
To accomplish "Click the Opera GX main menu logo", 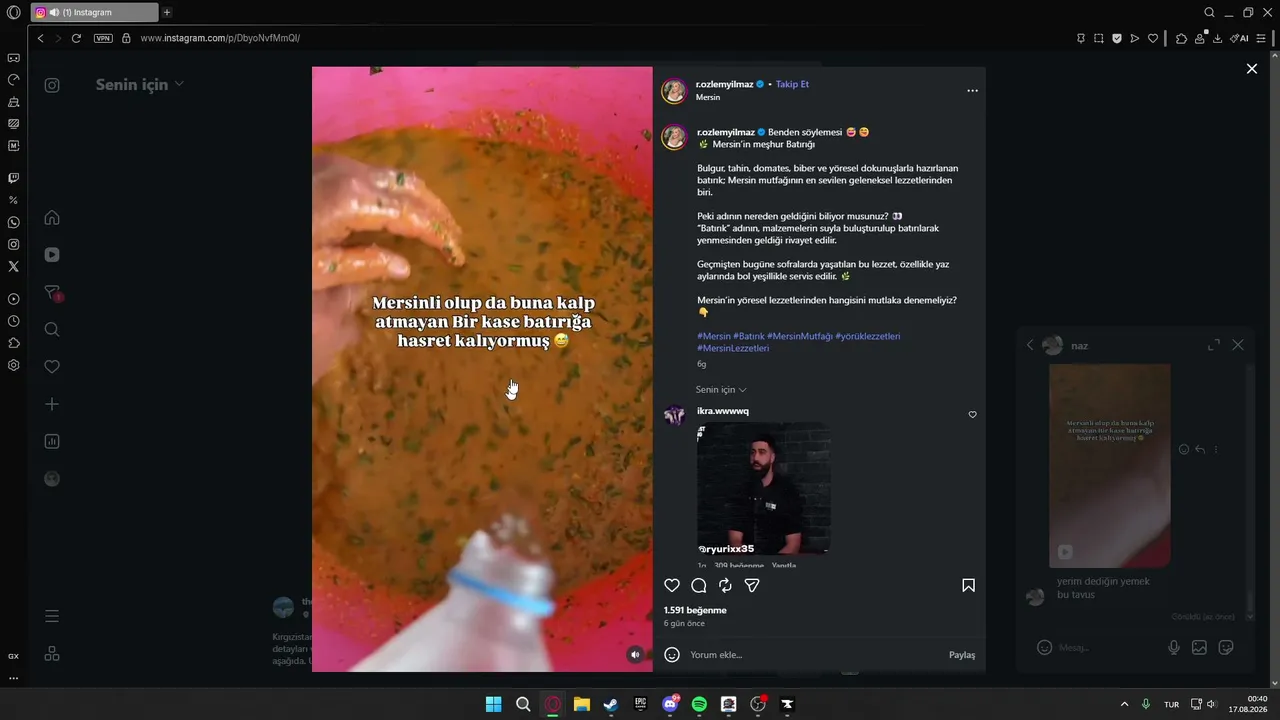I will pyautogui.click(x=13, y=13).
